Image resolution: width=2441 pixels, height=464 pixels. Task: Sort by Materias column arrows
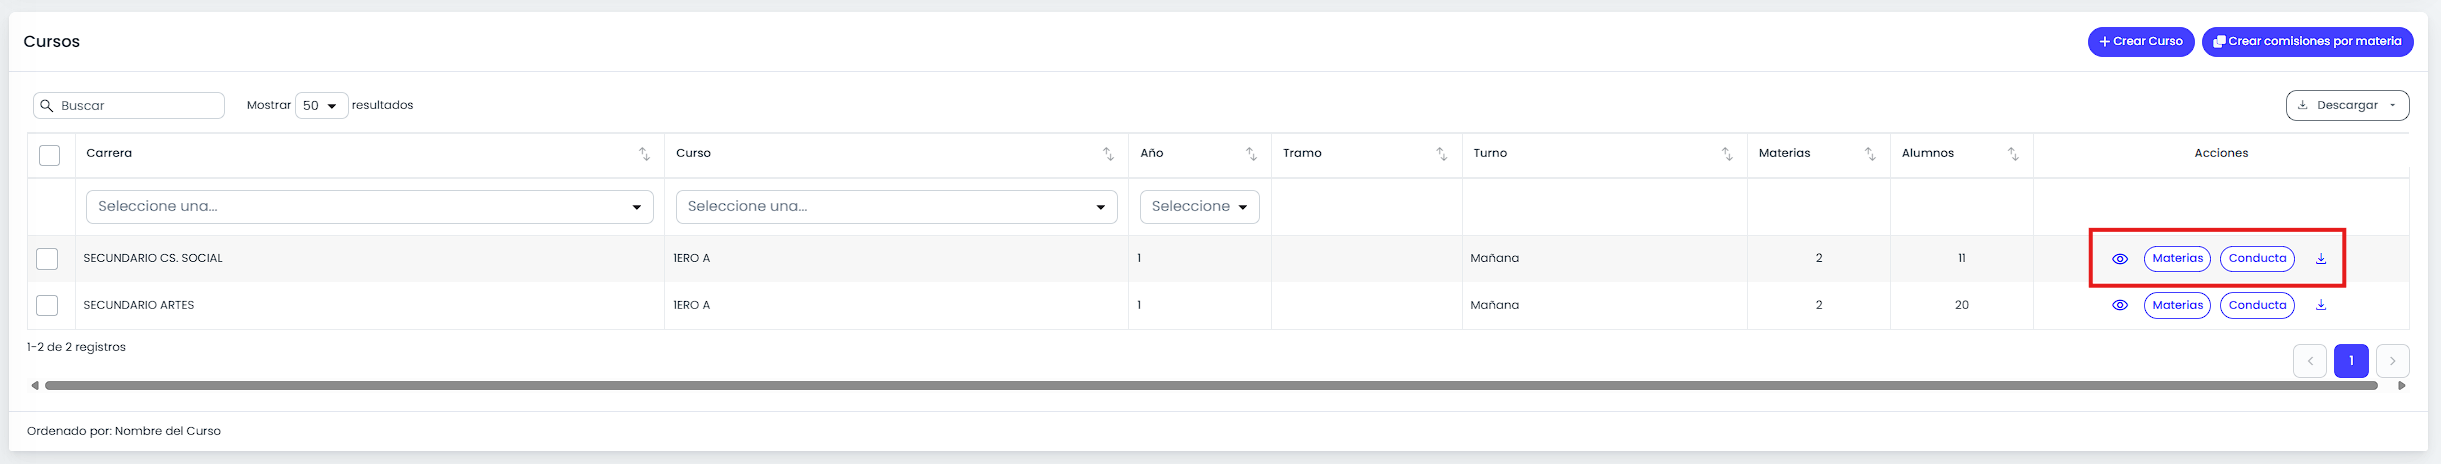1870,154
